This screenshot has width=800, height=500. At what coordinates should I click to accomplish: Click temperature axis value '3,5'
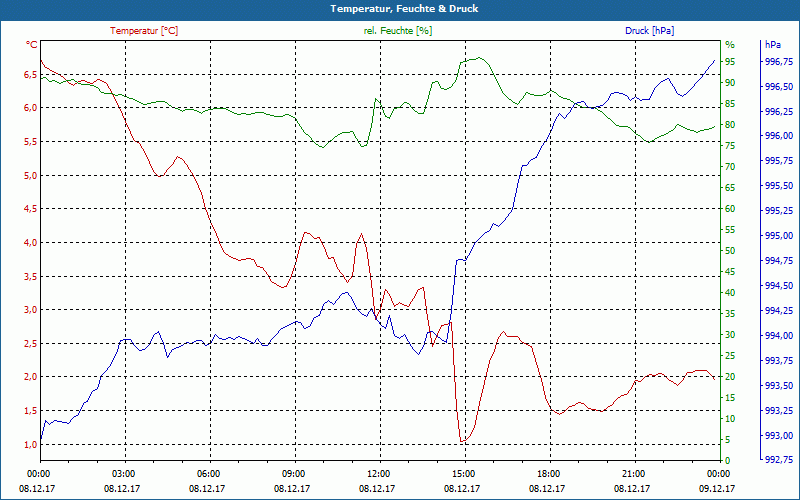point(31,277)
